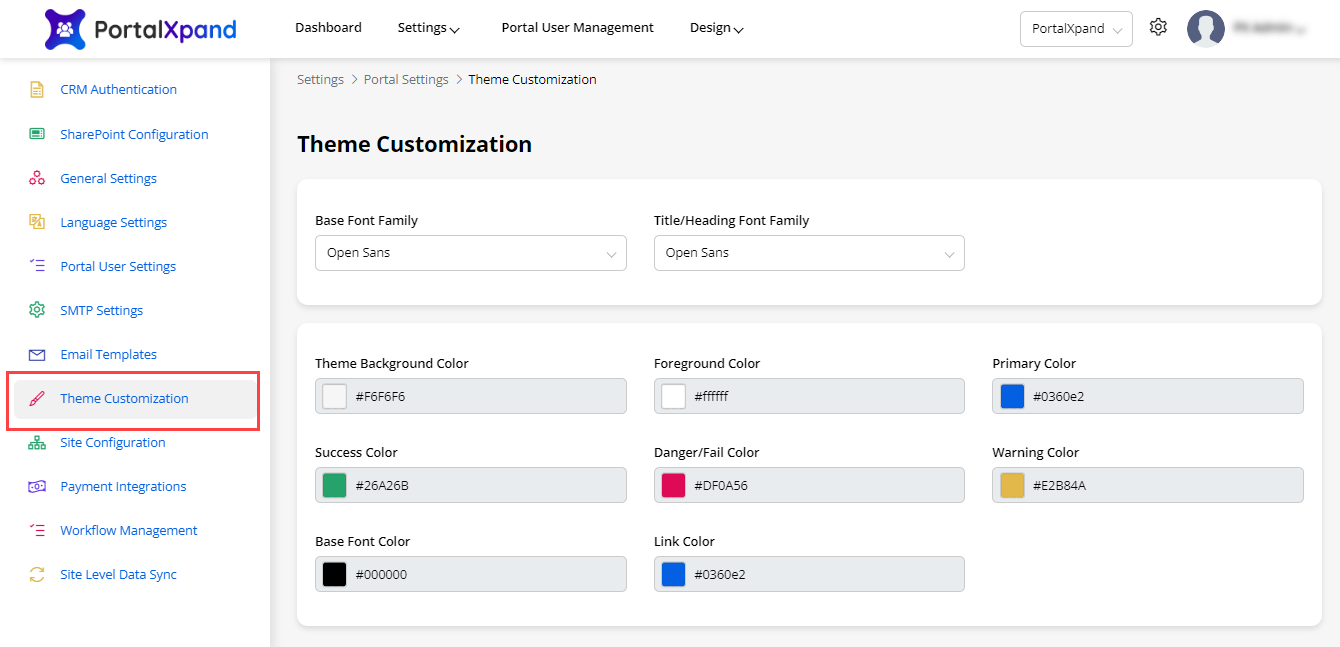Click the Email Templates envelope icon

click(x=37, y=354)
